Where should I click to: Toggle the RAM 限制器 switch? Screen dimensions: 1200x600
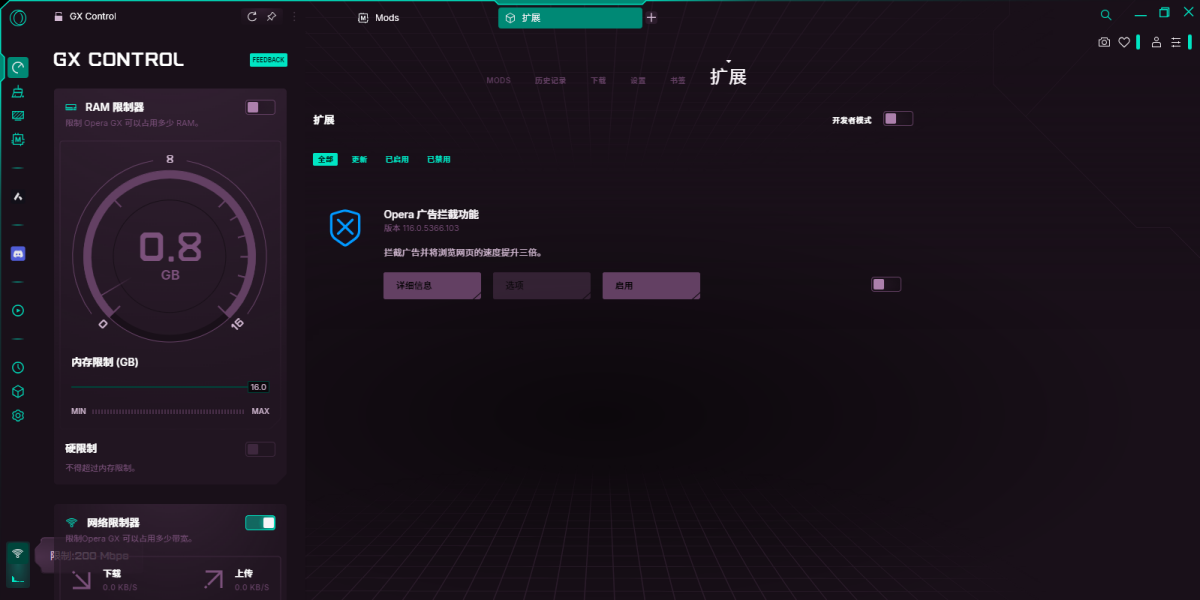click(x=260, y=107)
